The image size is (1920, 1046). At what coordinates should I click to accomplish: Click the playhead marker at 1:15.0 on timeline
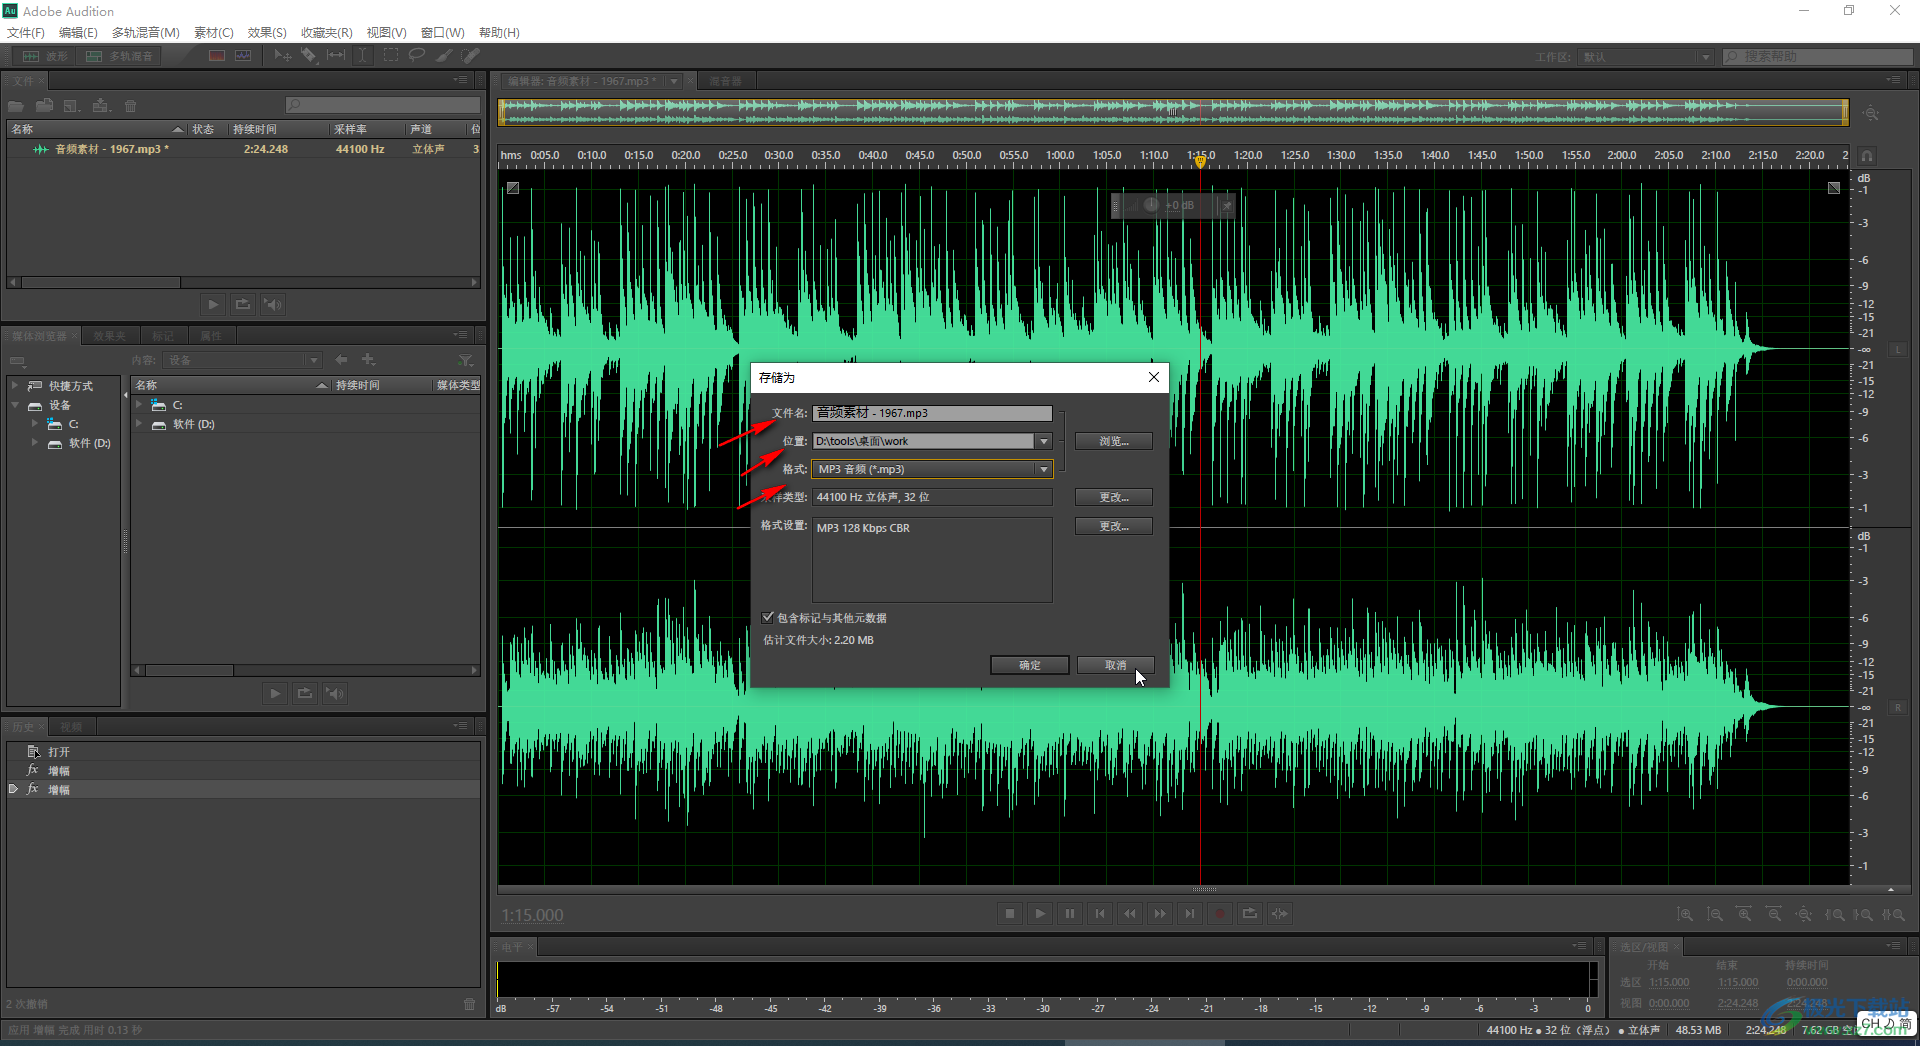[x=1201, y=160]
